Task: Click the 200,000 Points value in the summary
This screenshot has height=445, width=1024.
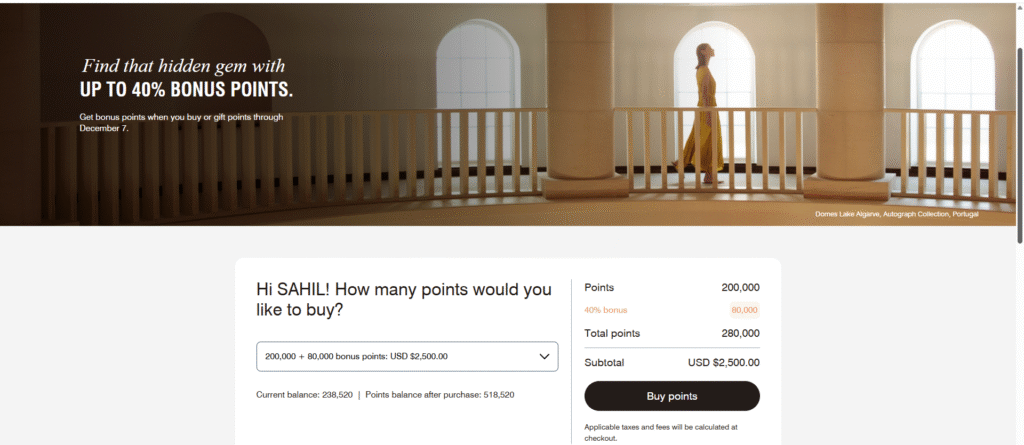Action: point(740,288)
